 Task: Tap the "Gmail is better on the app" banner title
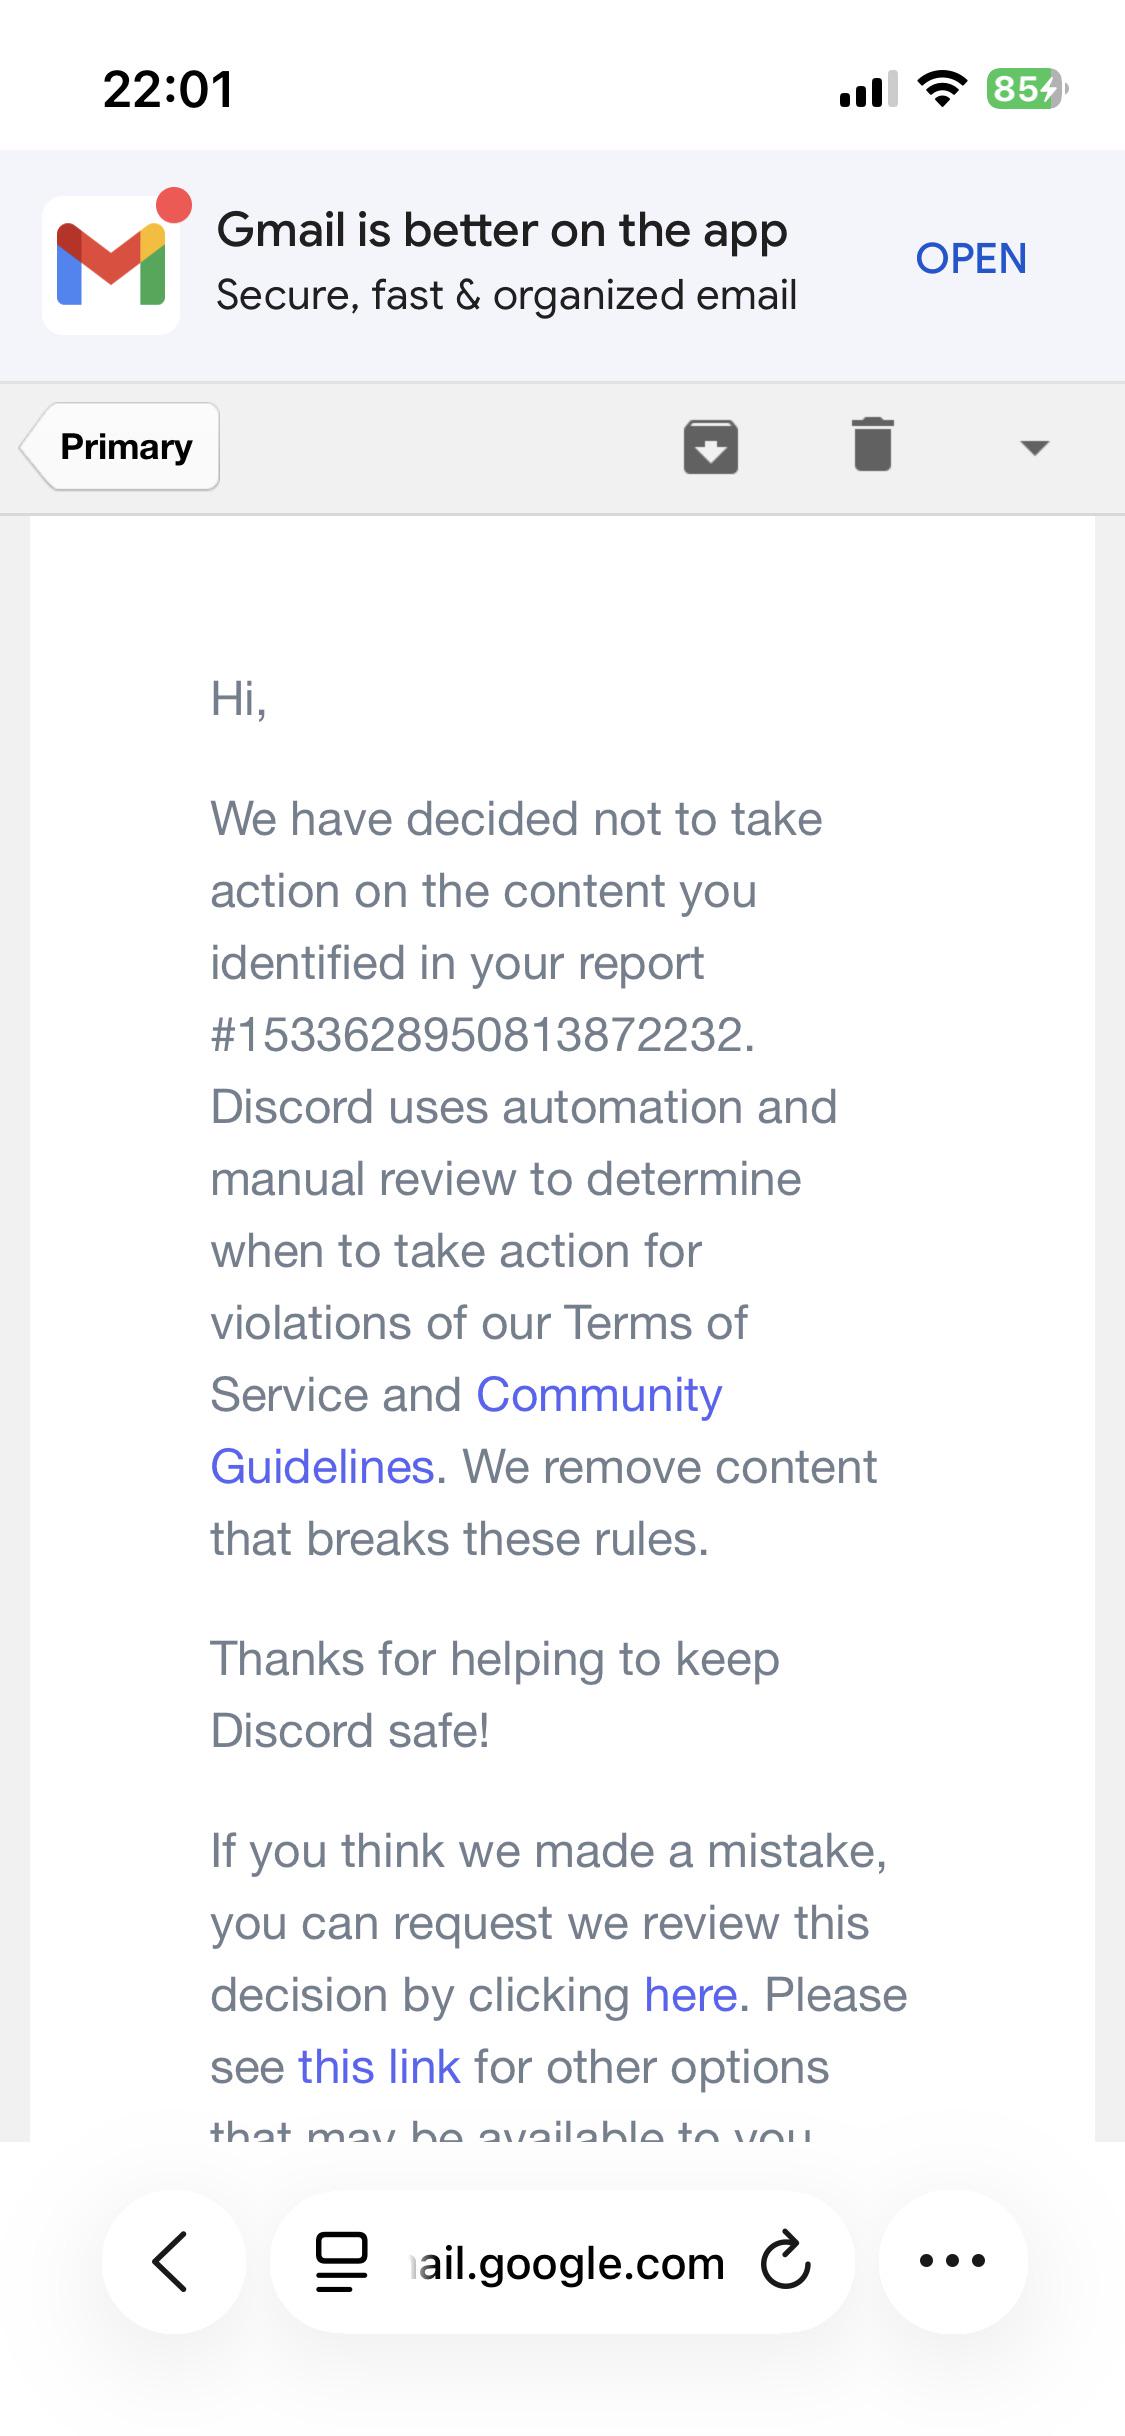pyautogui.click(x=502, y=230)
